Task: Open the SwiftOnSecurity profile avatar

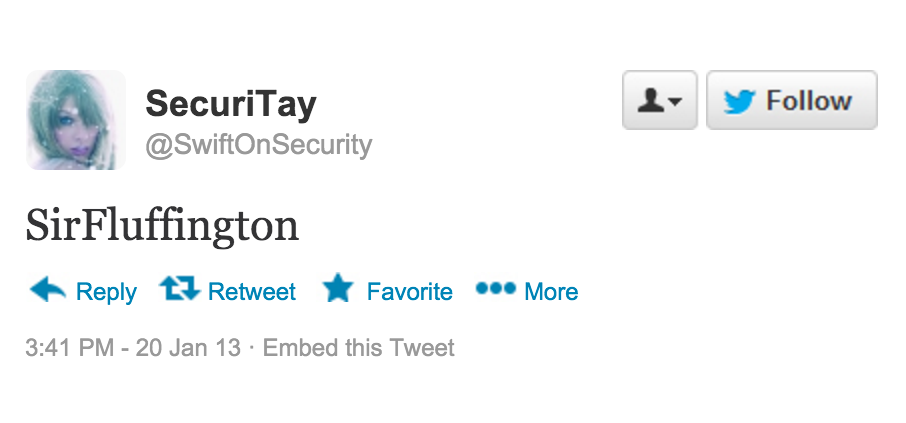Action: [x=76, y=120]
